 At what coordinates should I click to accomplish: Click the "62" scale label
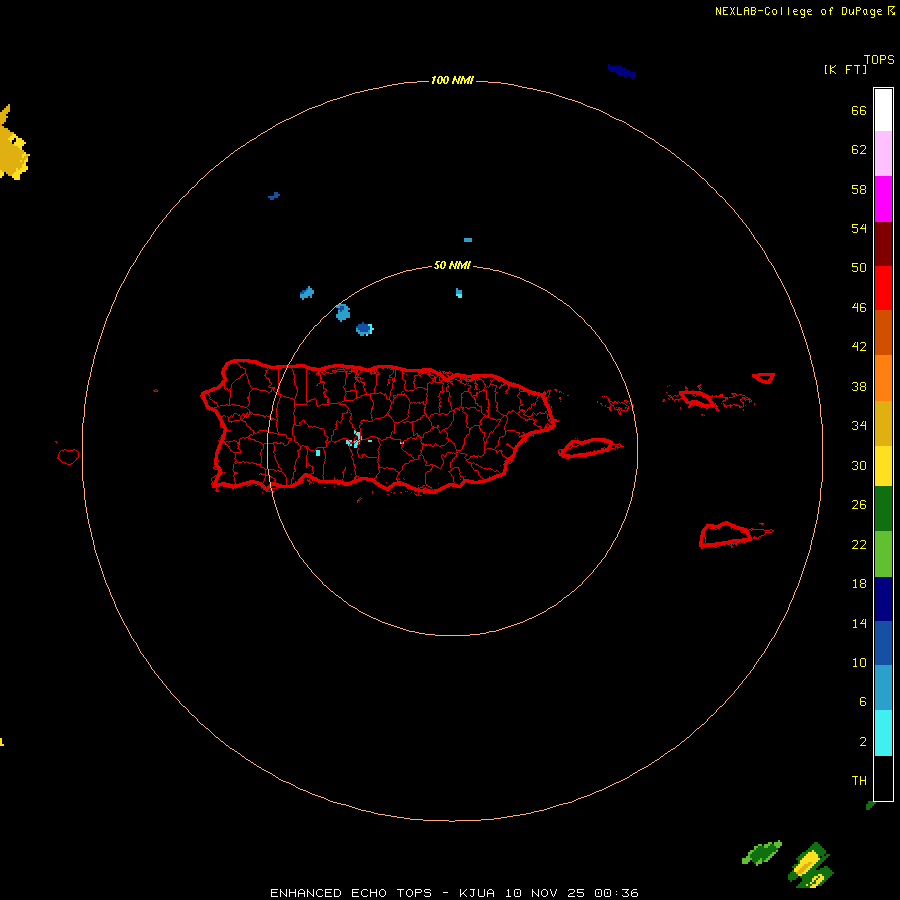(x=859, y=150)
